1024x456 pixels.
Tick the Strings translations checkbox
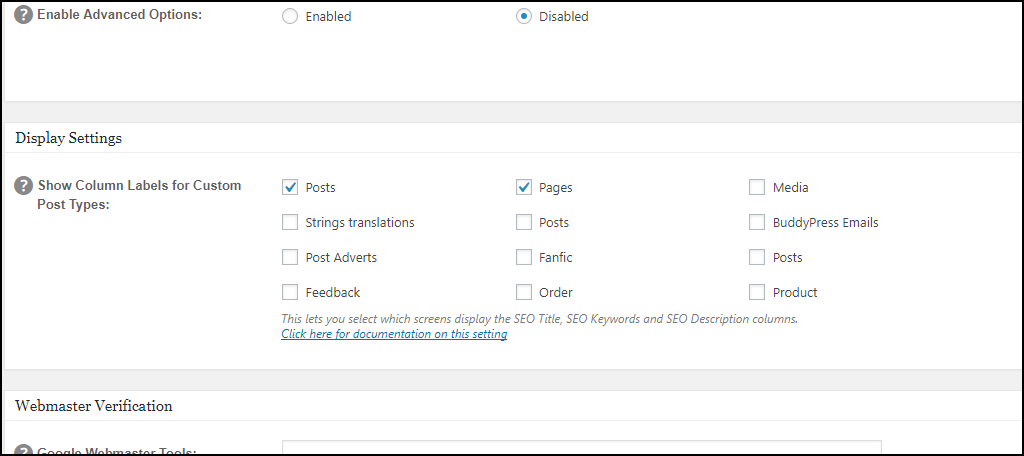(290, 222)
